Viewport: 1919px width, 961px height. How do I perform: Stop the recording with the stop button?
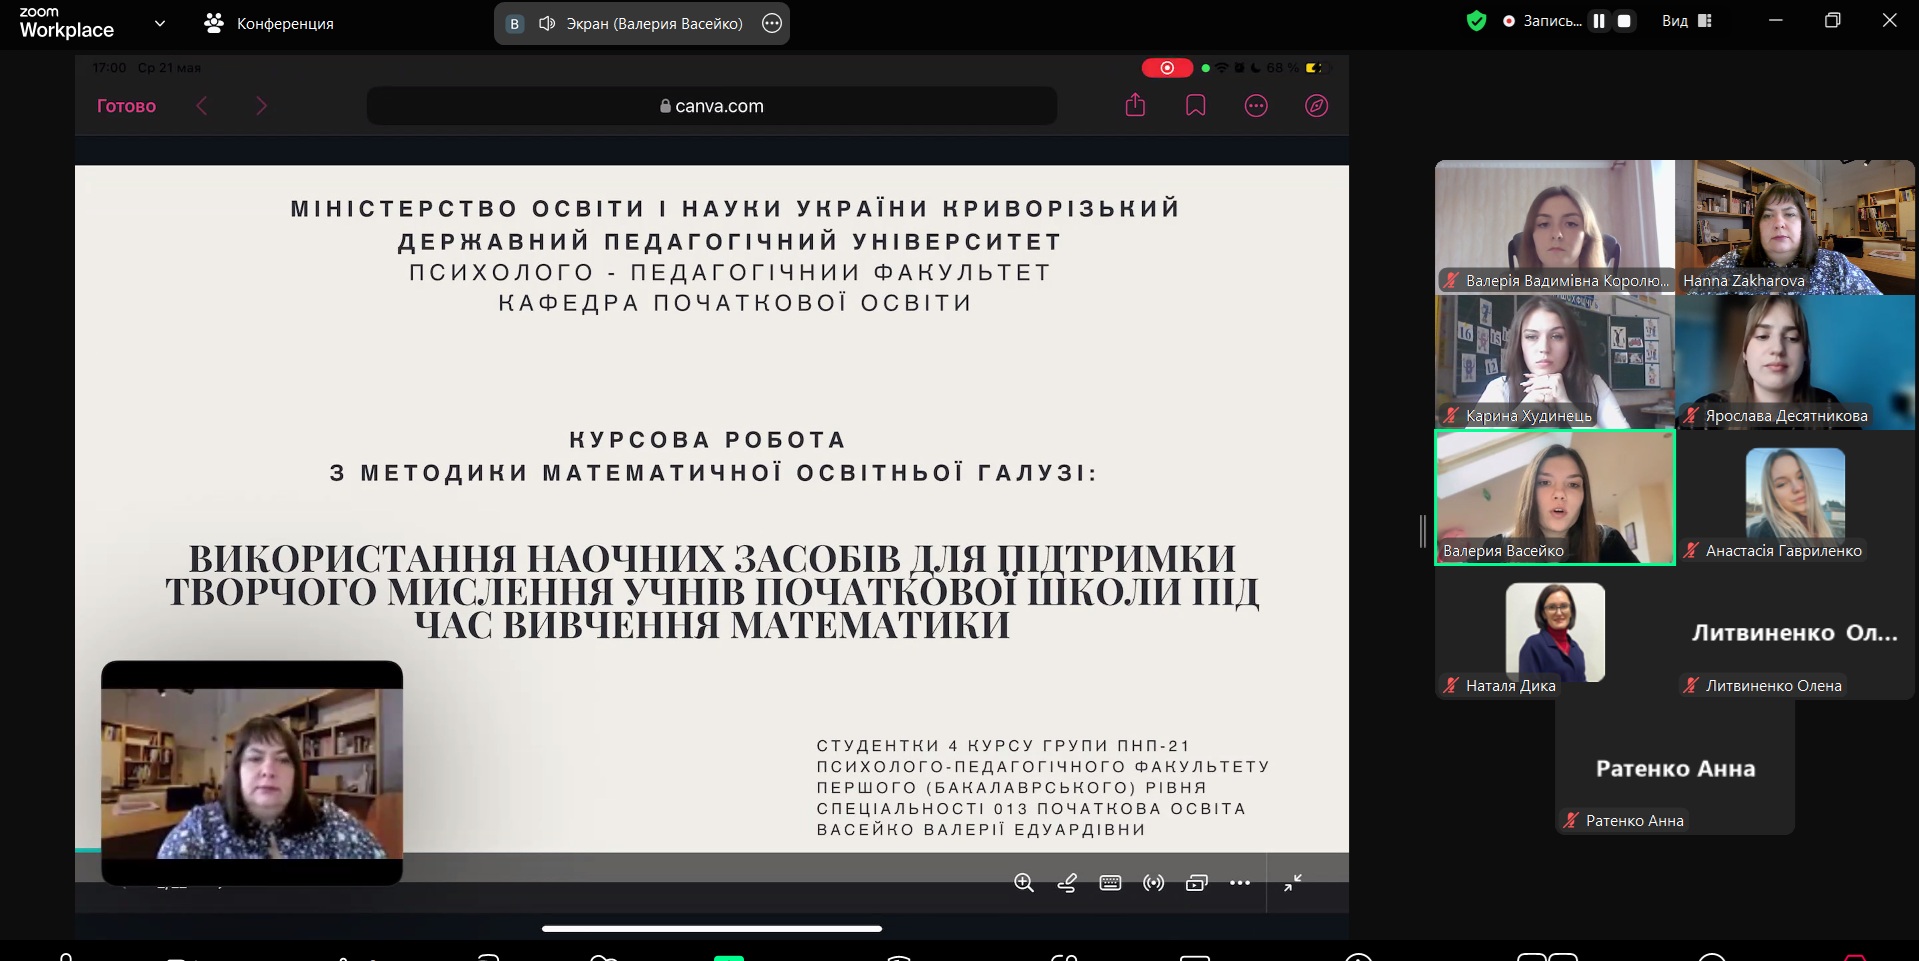(1623, 19)
